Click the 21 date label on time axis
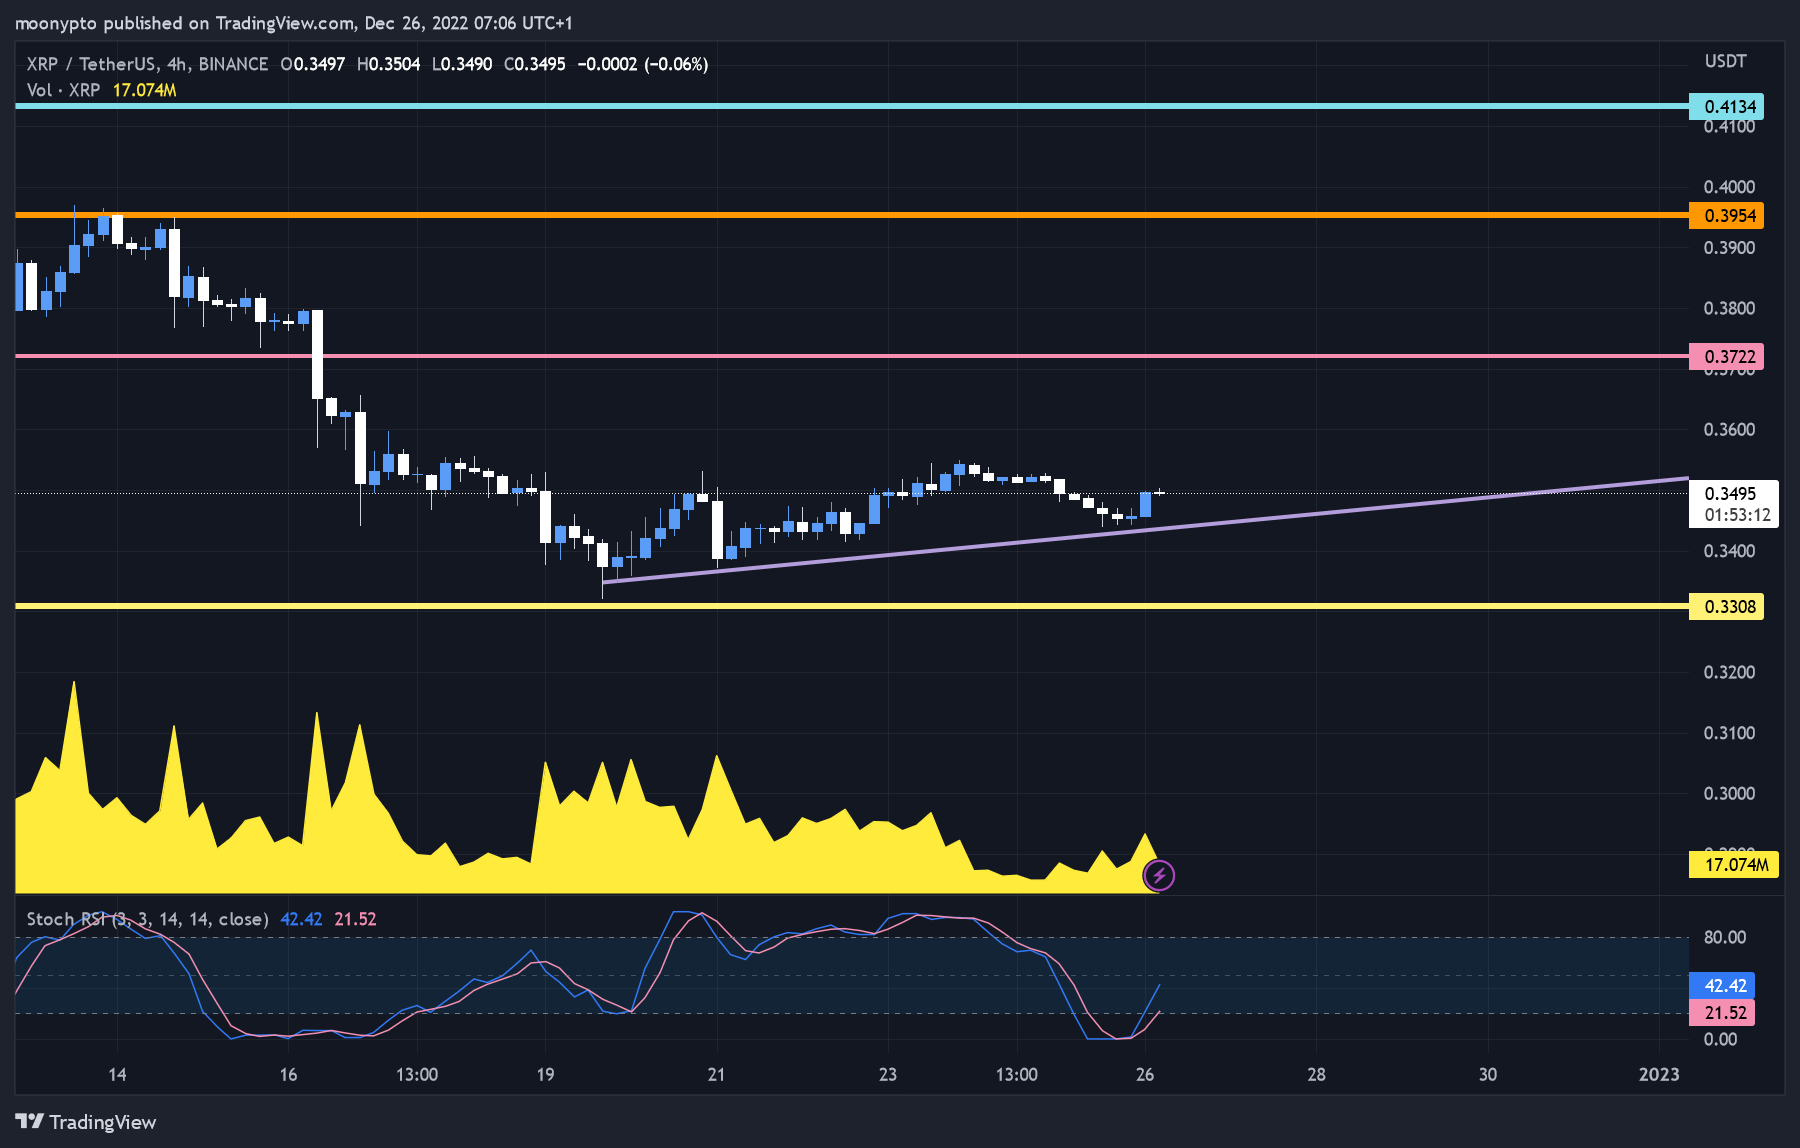The width and height of the screenshot is (1800, 1148). (x=716, y=1074)
